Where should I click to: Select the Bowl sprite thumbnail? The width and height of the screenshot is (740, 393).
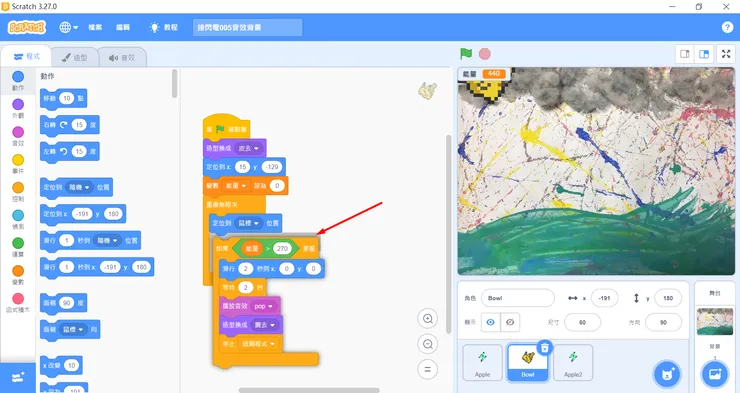click(x=528, y=362)
